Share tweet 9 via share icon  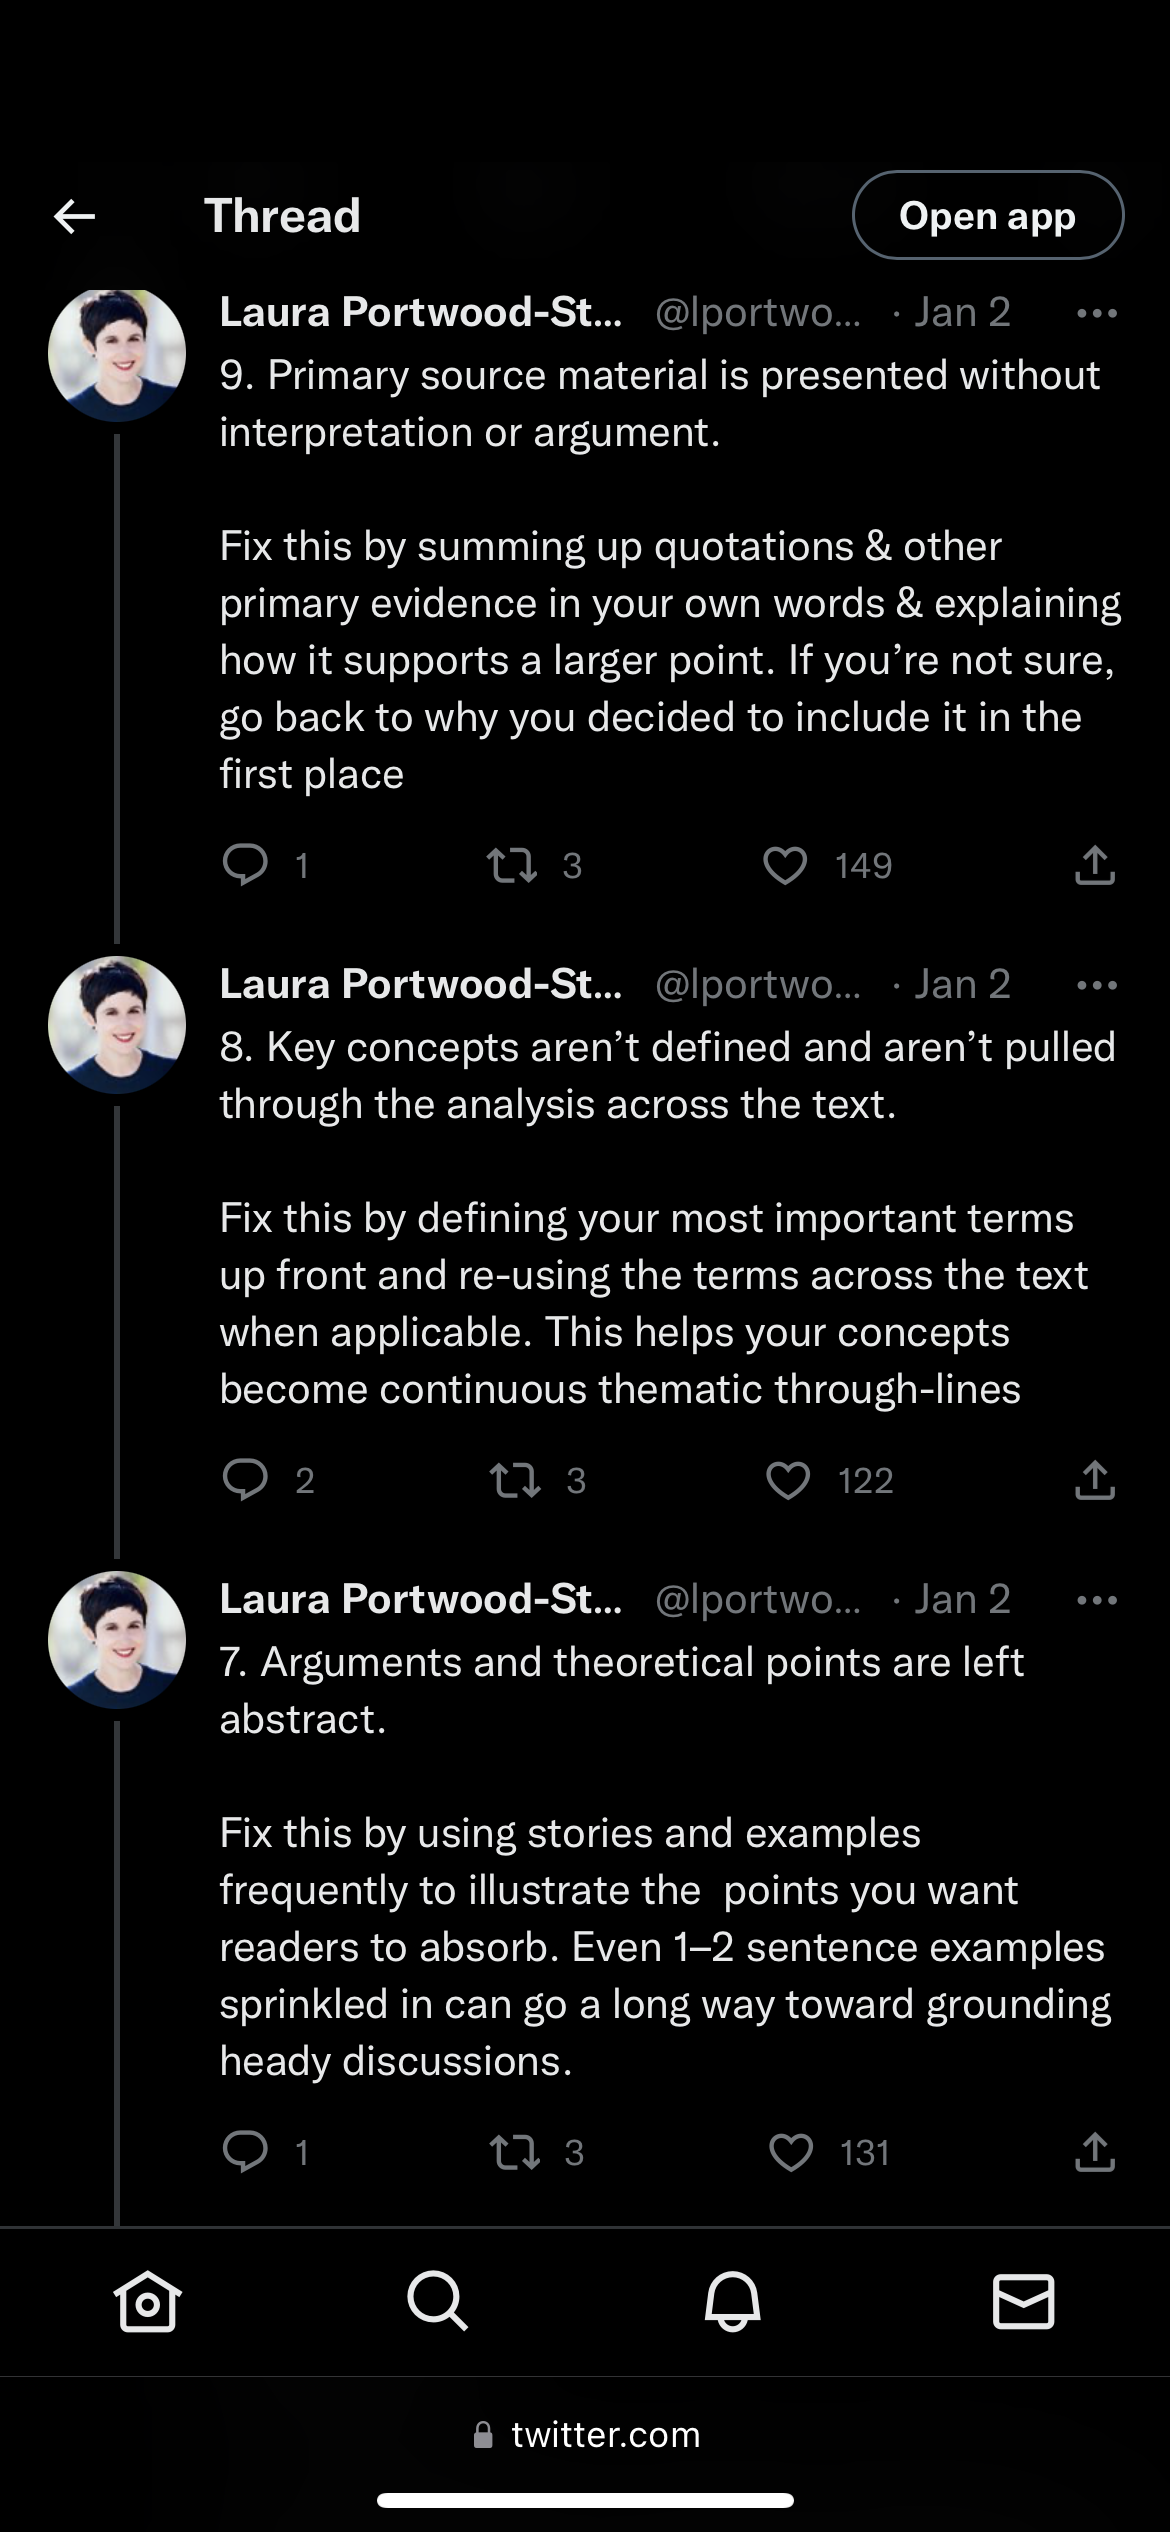click(x=1095, y=866)
